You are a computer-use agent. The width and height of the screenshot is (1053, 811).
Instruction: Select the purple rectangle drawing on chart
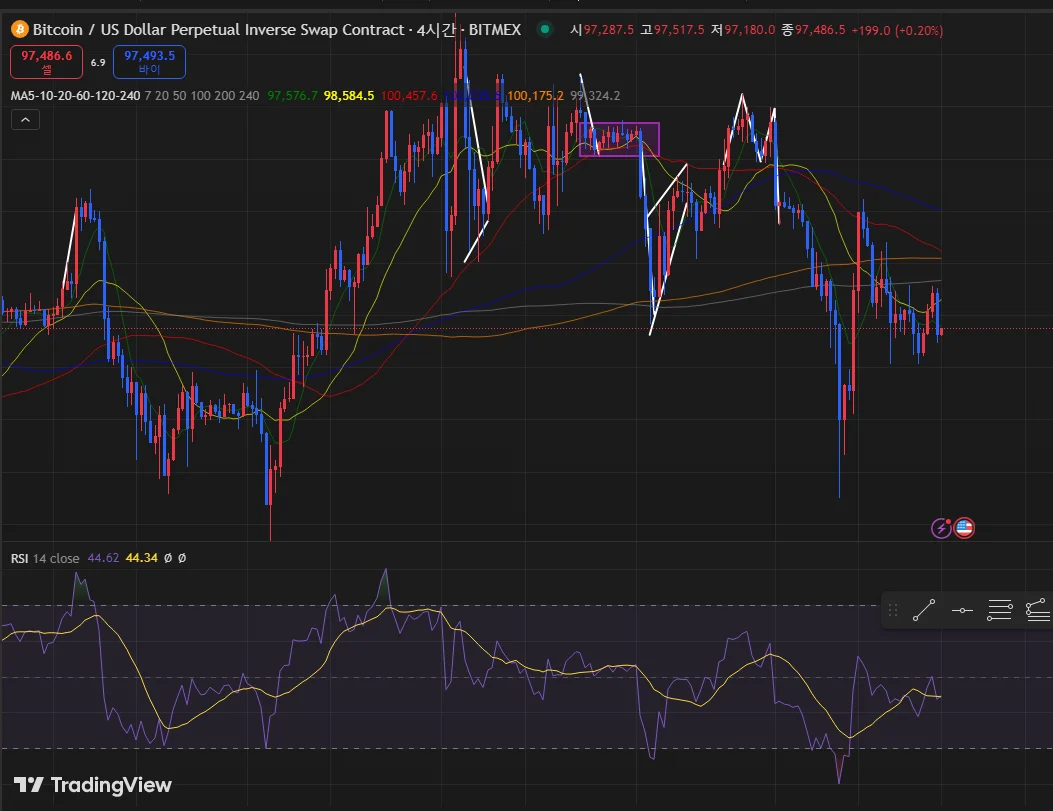[620, 140]
